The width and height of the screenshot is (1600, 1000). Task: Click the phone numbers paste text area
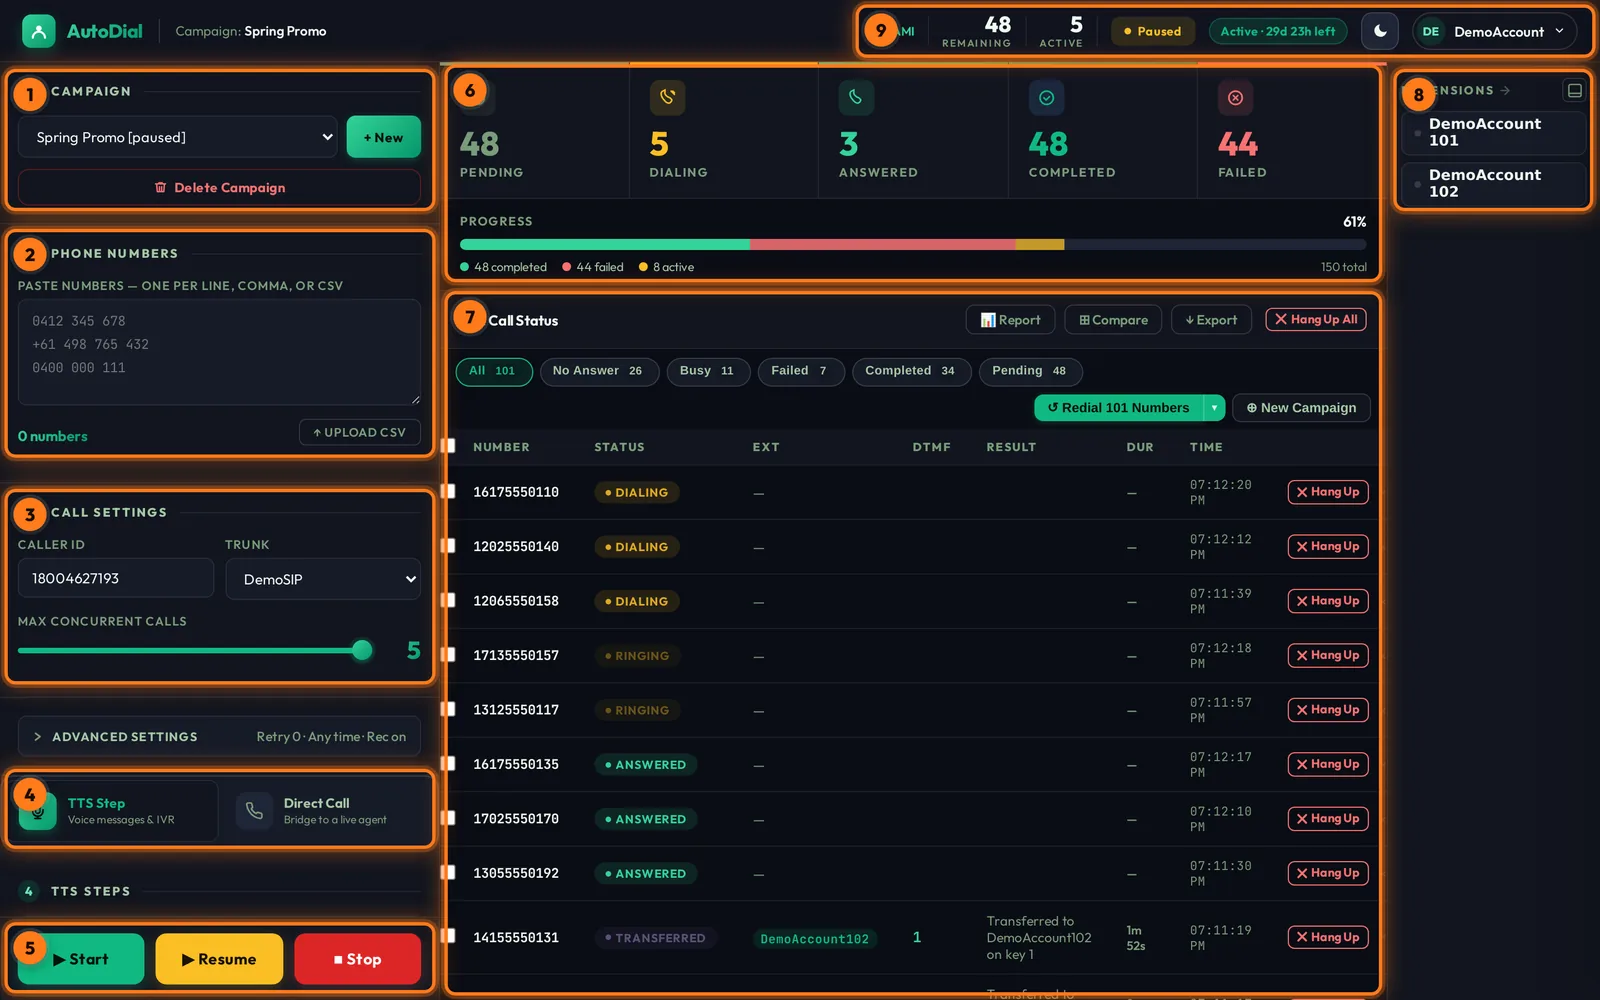(219, 352)
